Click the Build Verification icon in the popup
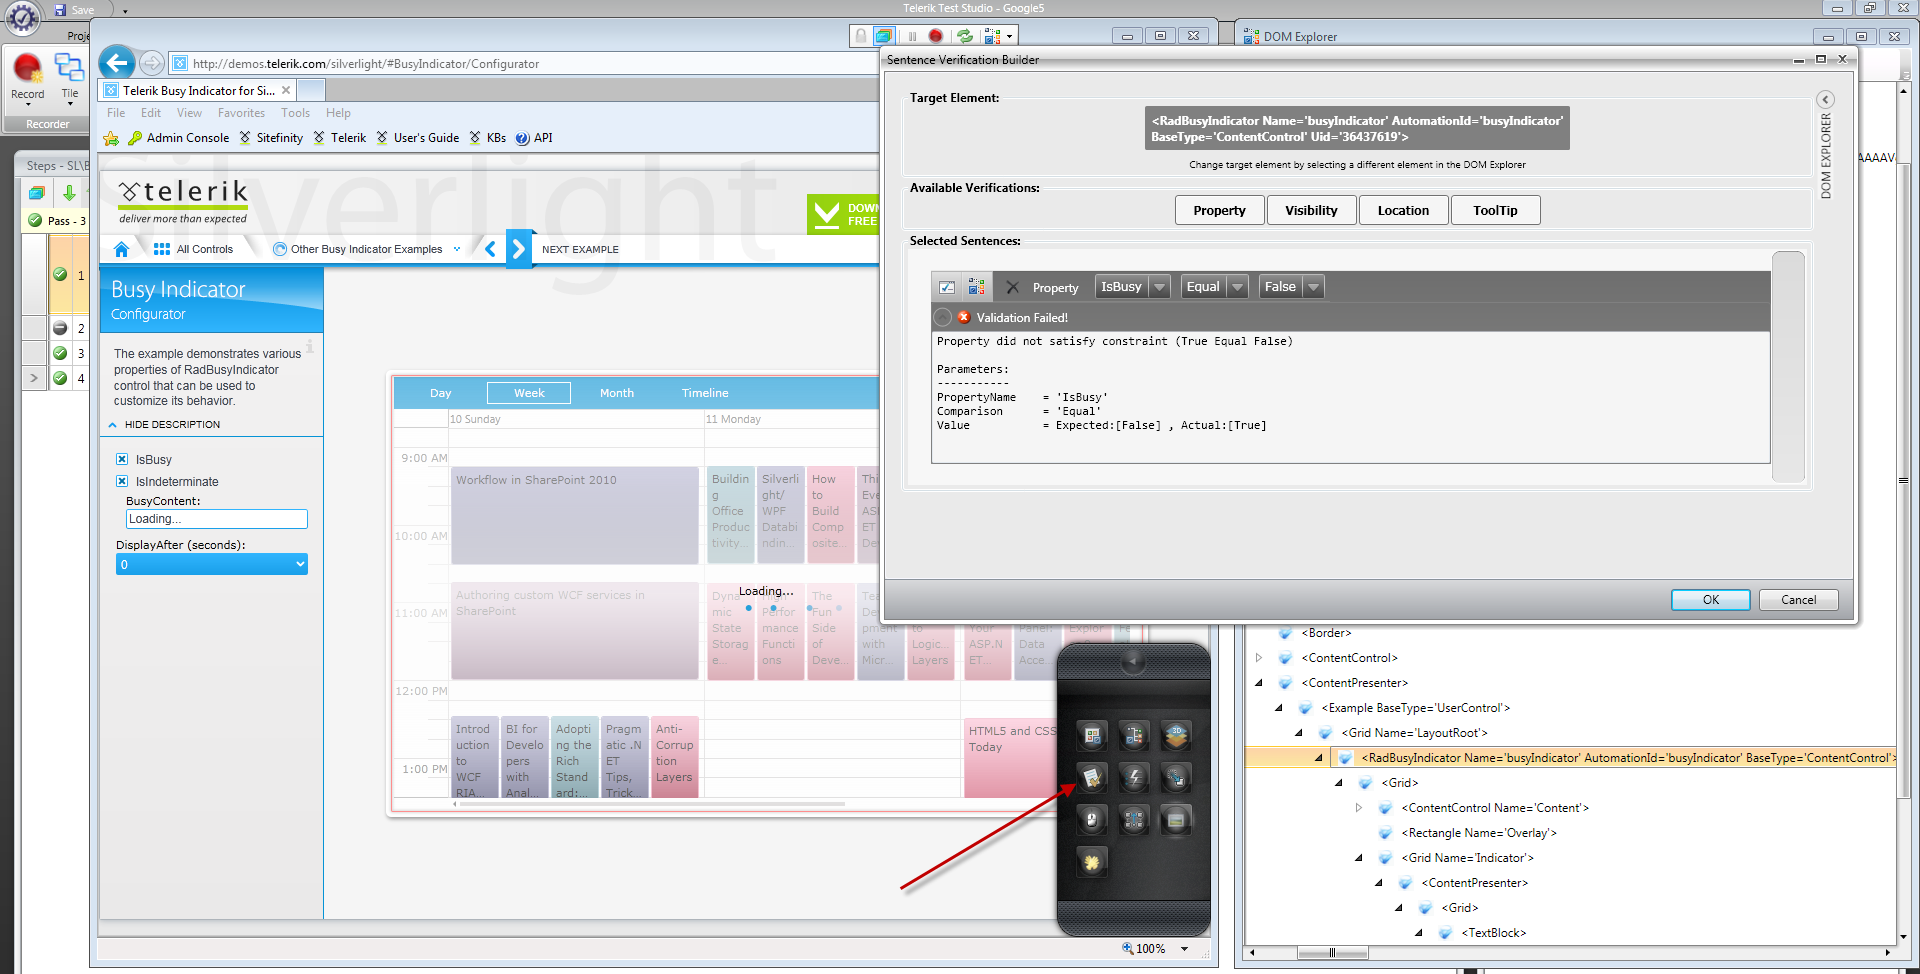 (x=1093, y=777)
